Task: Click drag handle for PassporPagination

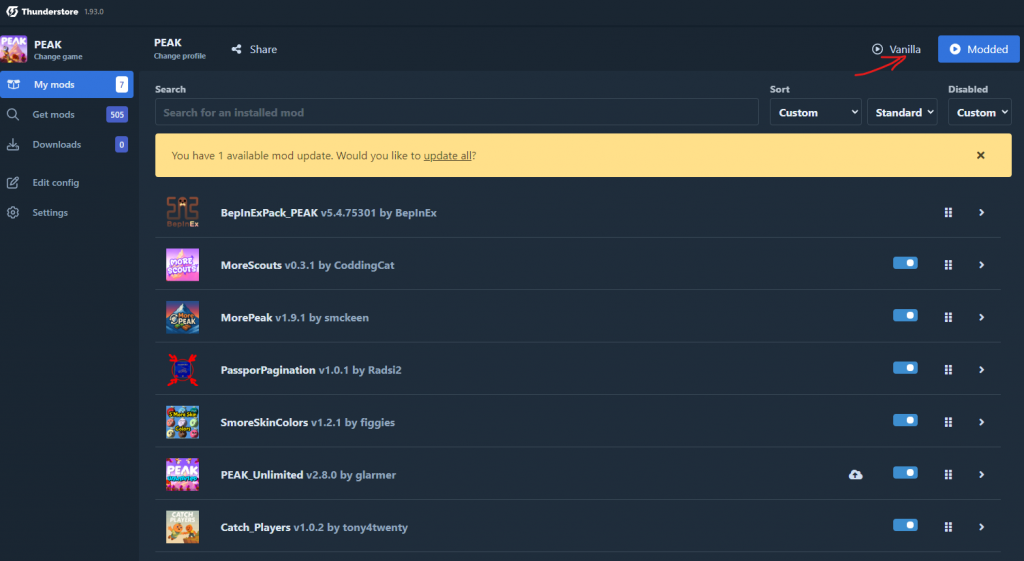Action: tap(948, 370)
